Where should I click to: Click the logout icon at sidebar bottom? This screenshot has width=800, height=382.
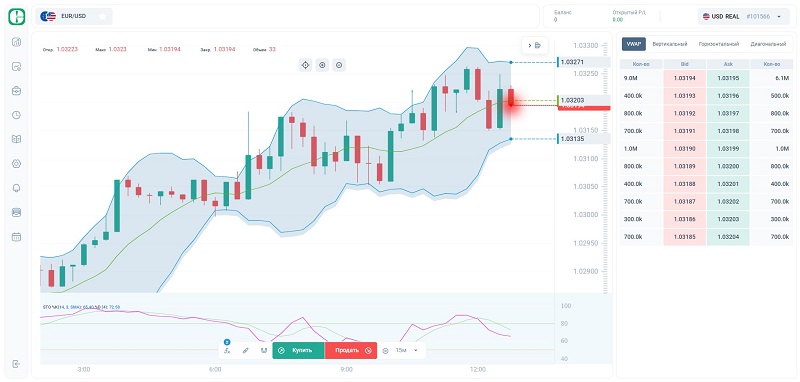point(16,364)
